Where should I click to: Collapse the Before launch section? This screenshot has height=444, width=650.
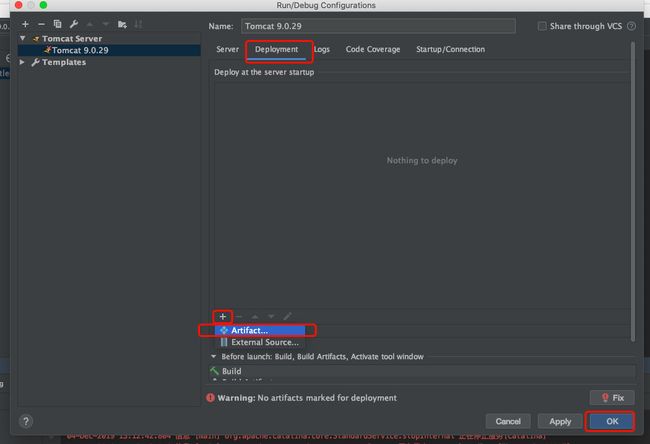click(213, 357)
